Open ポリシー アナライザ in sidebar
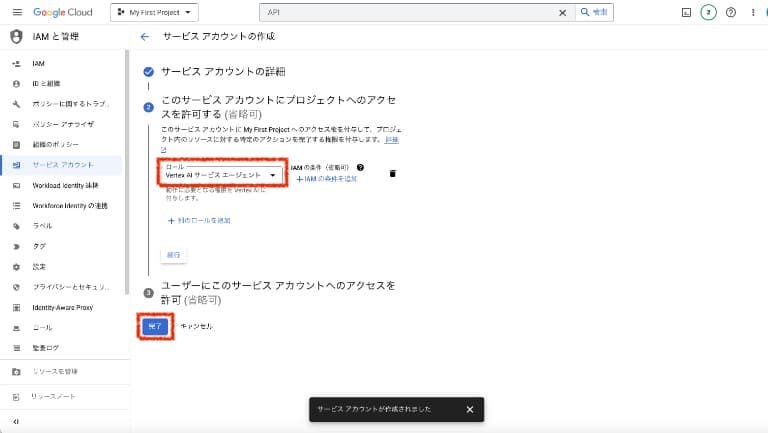Image resolution: width=768 pixels, height=433 pixels. pyautogui.click(x=63, y=124)
